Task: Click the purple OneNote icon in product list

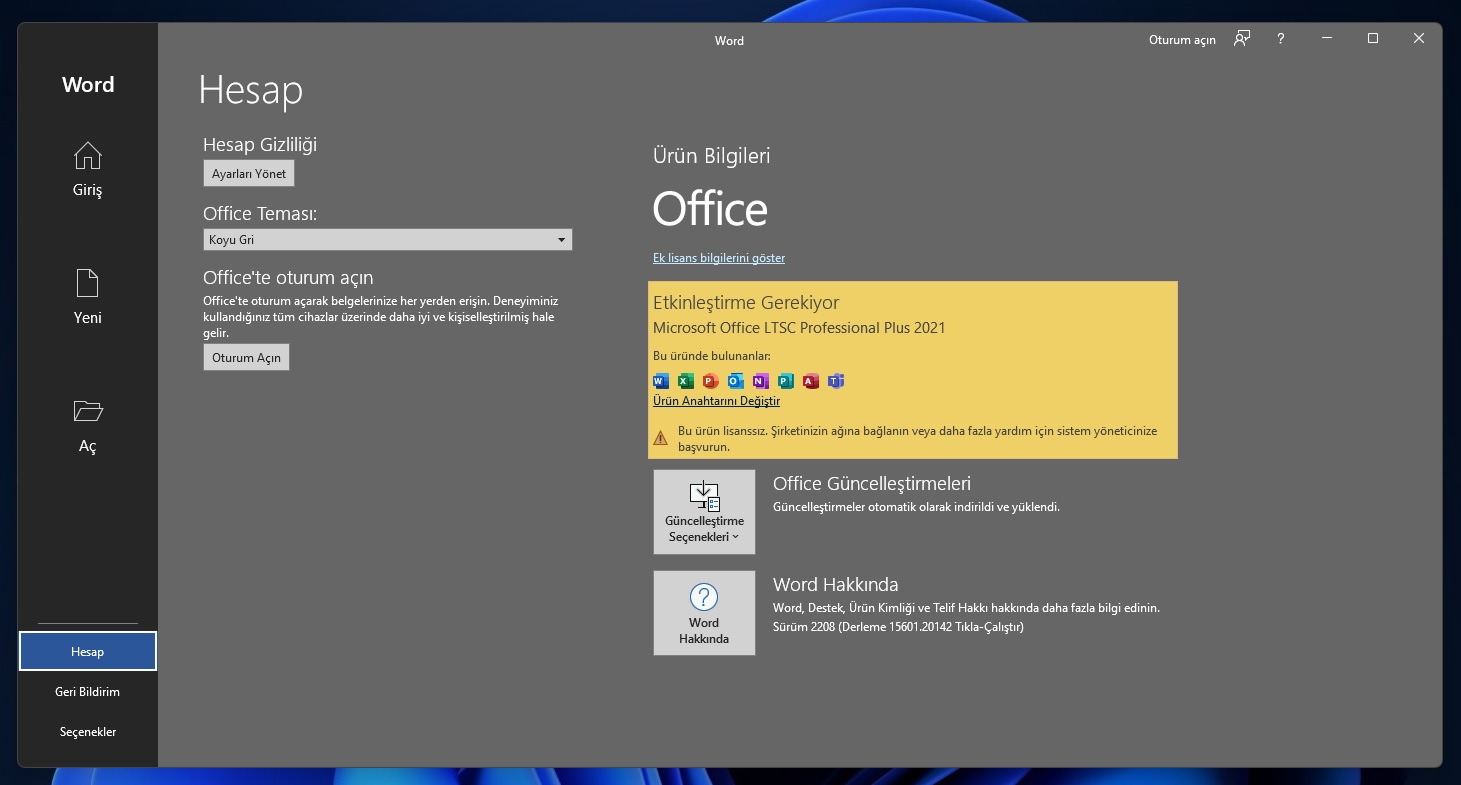Action: pyautogui.click(x=760, y=381)
